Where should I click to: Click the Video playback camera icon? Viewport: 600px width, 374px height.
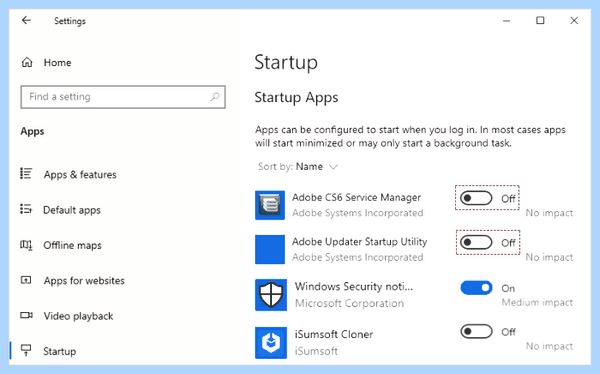tap(26, 315)
